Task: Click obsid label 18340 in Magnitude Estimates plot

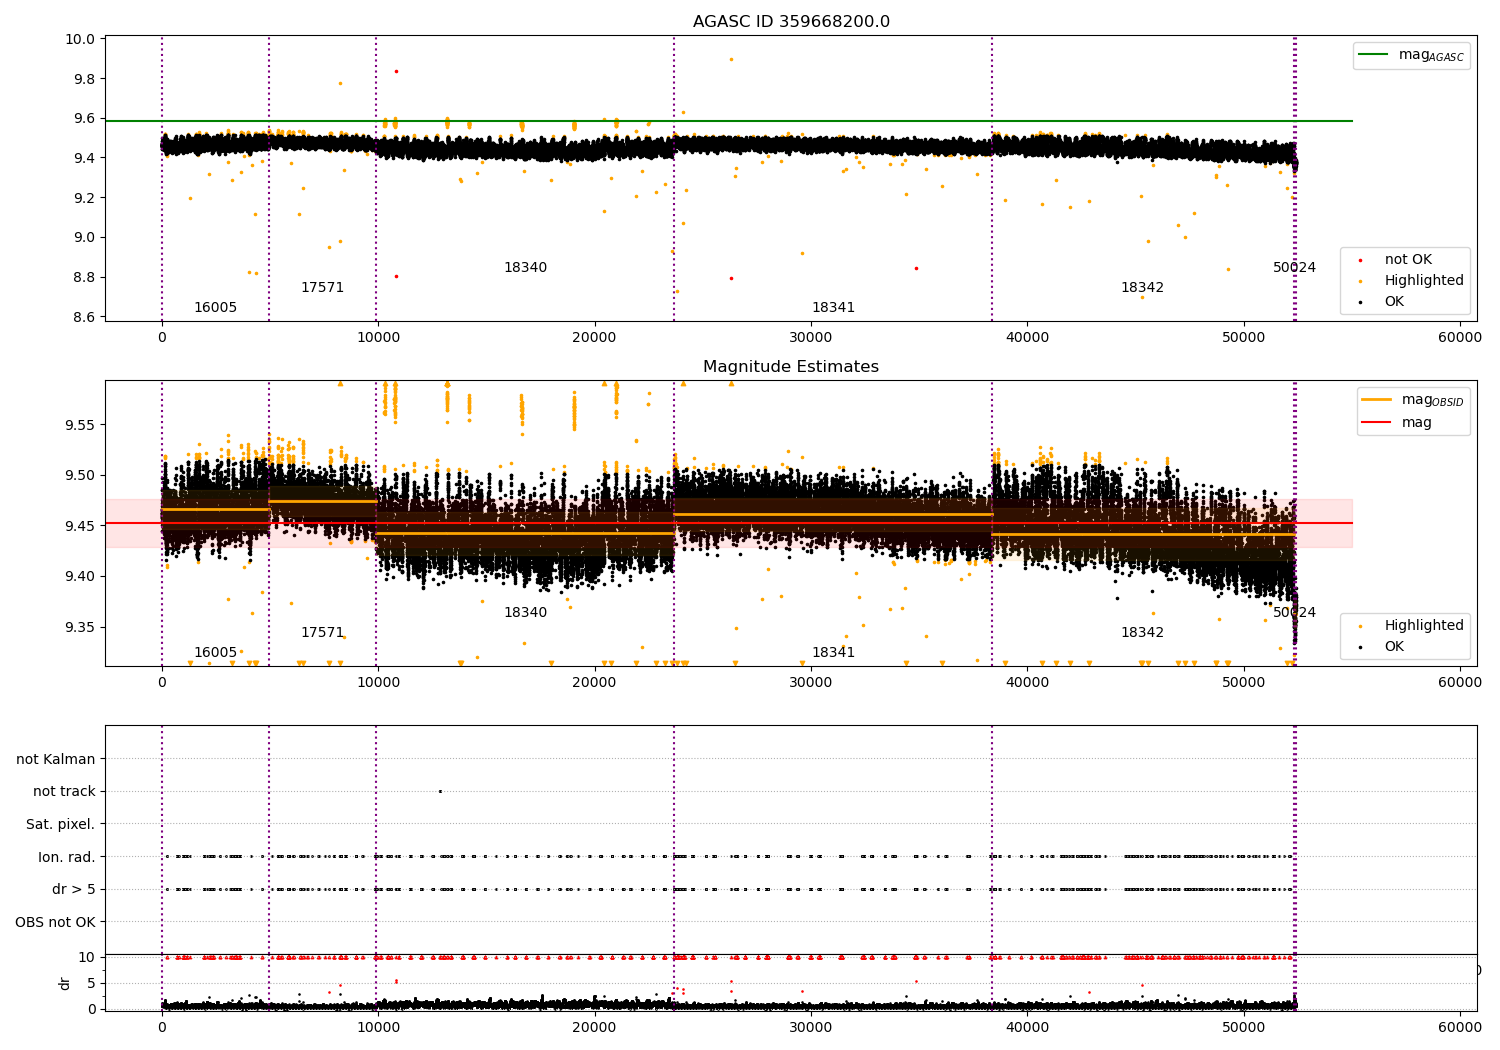Action: 525,613
